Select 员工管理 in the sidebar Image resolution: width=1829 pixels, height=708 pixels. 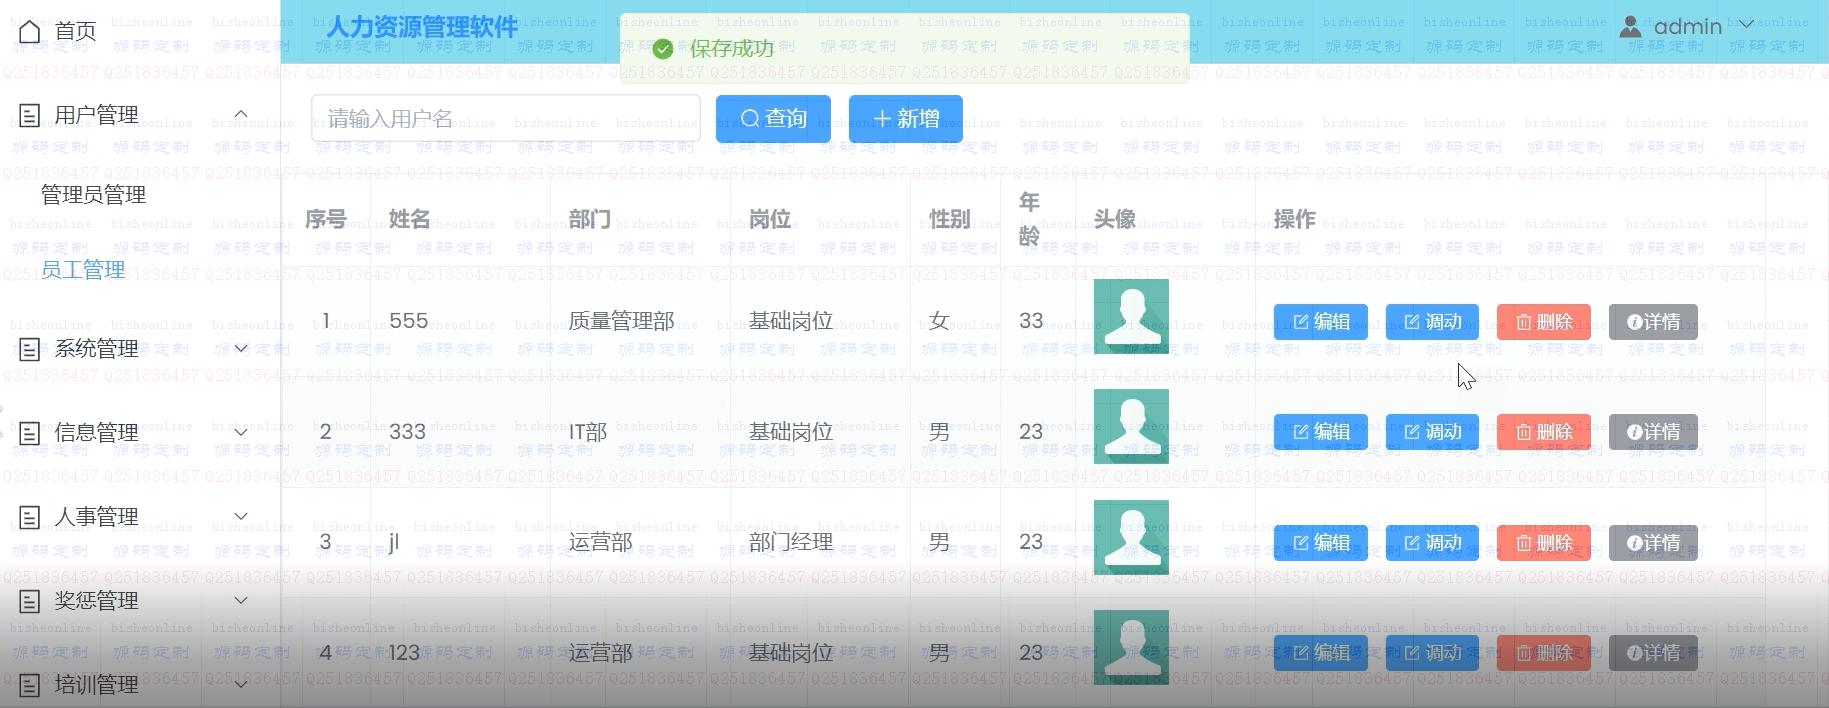83,270
